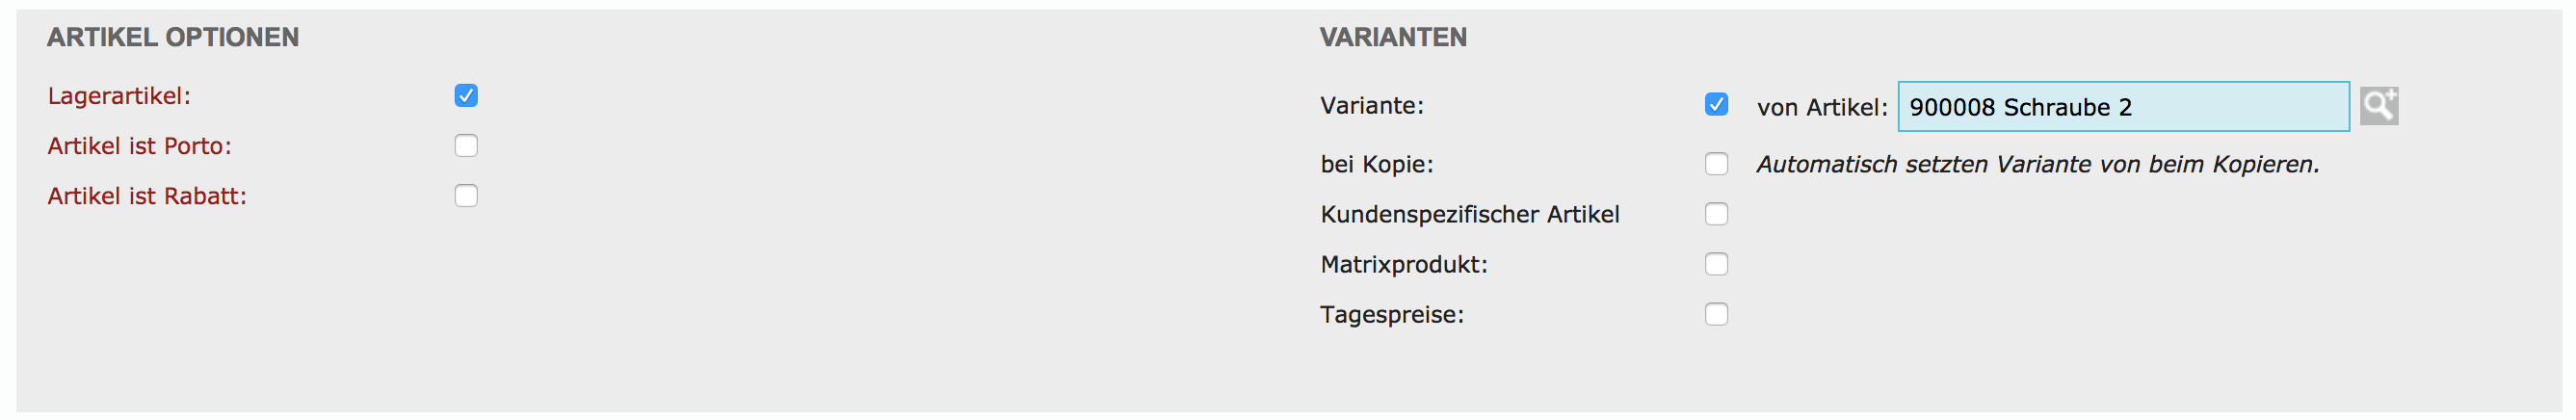
Task: Focus the von Artikel input field
Action: pos(2122,107)
